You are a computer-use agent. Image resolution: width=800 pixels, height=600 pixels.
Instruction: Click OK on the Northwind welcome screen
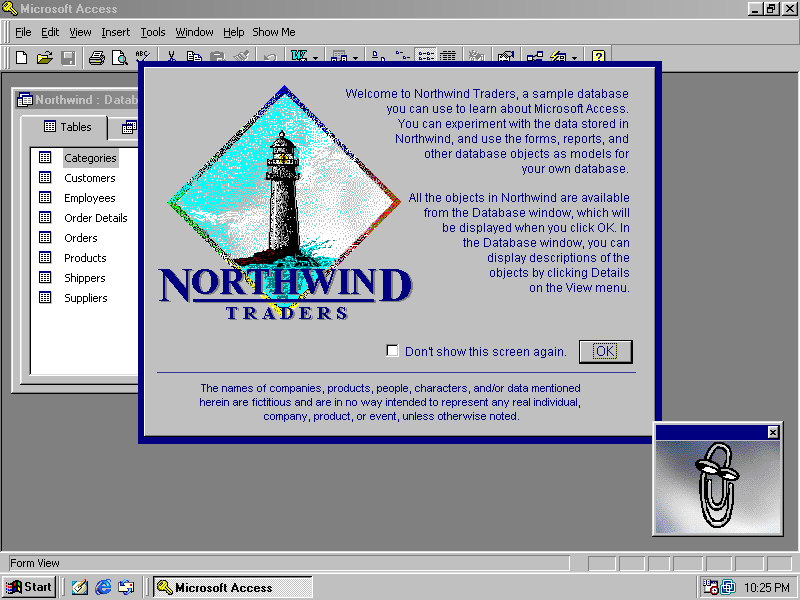tap(606, 352)
